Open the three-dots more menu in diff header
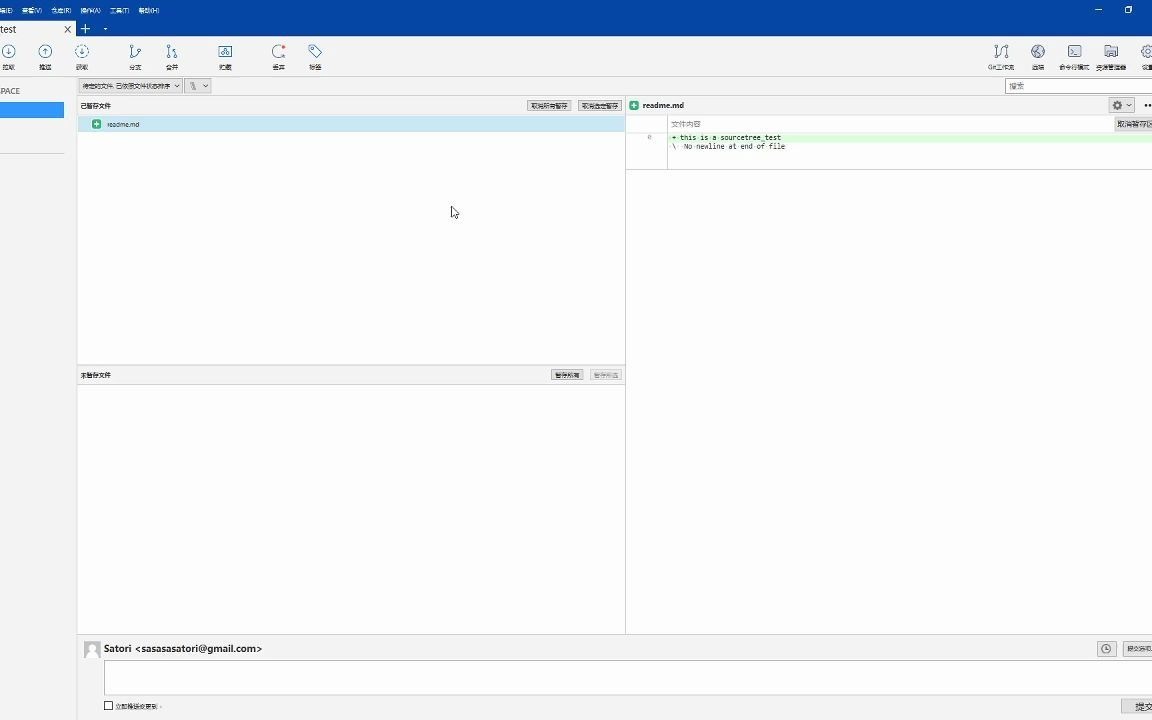1152x720 pixels. 1147,105
